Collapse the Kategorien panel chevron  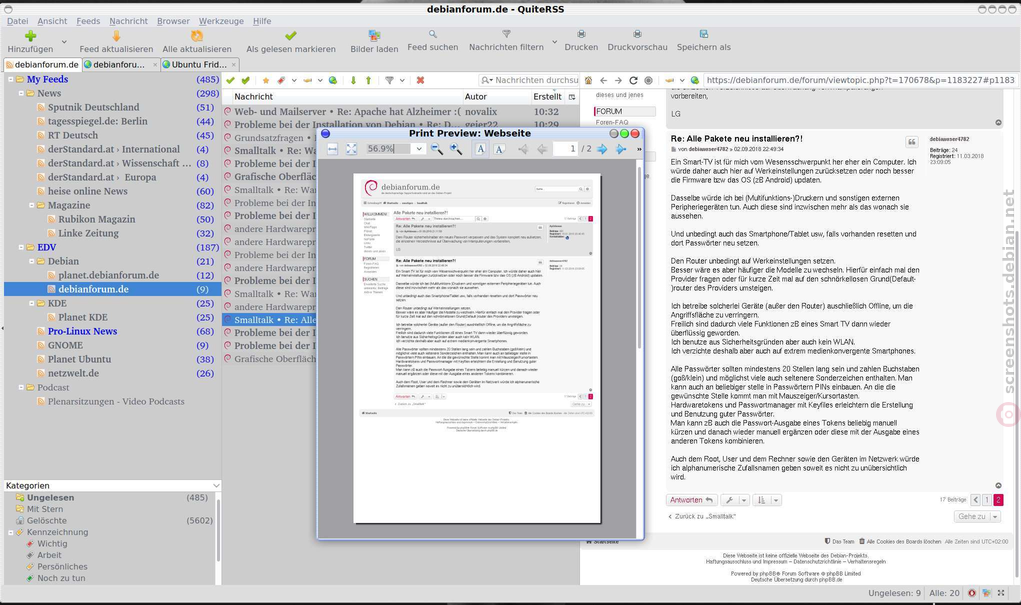coord(216,486)
